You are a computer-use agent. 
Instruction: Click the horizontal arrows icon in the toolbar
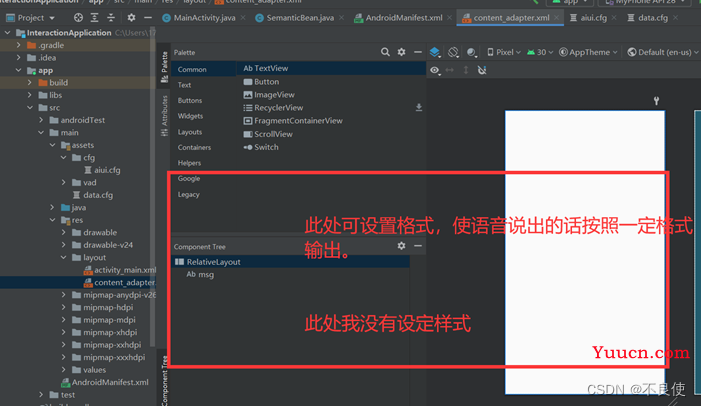[x=449, y=70]
